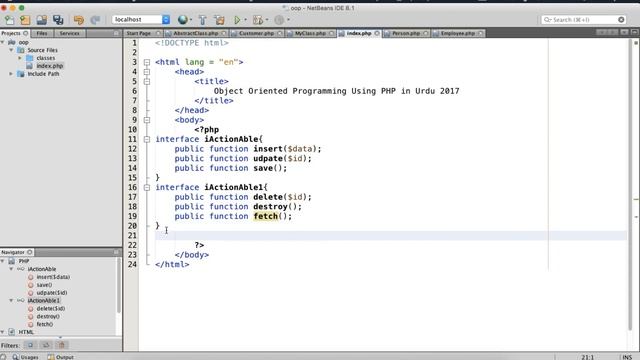Collapse the Source Files folder

(x=11, y=50)
